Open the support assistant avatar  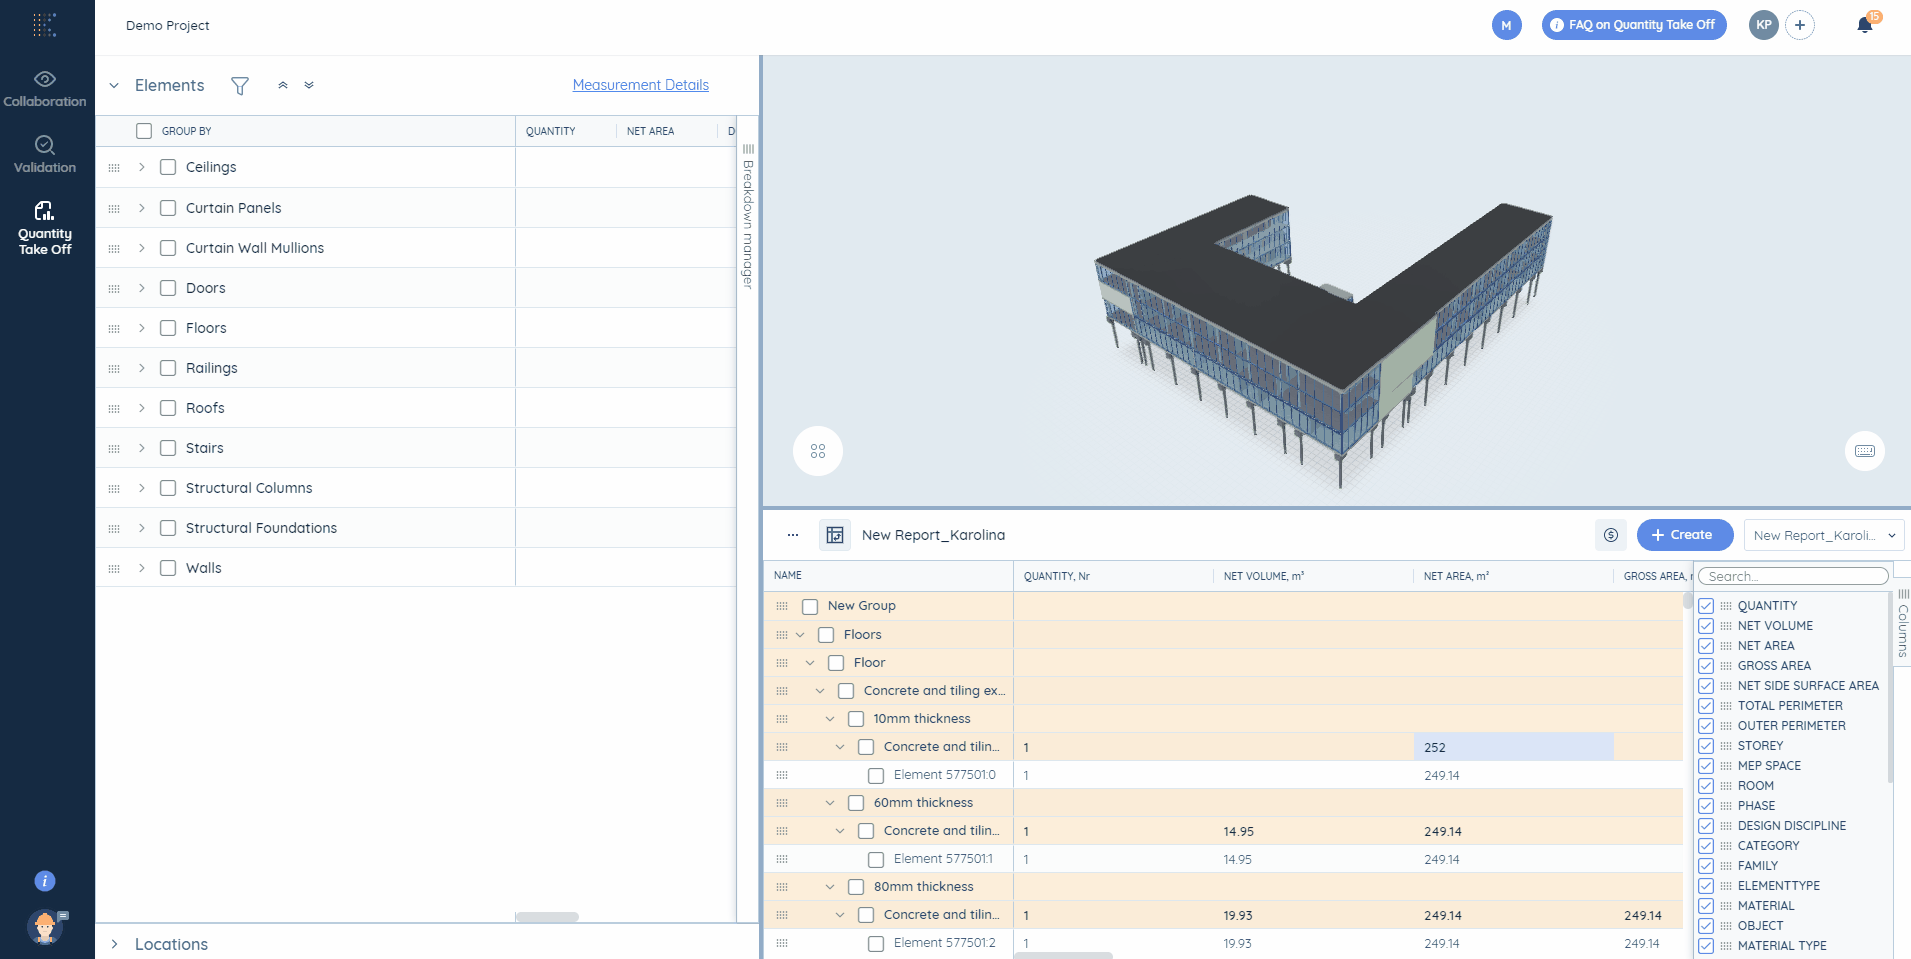coord(46,927)
